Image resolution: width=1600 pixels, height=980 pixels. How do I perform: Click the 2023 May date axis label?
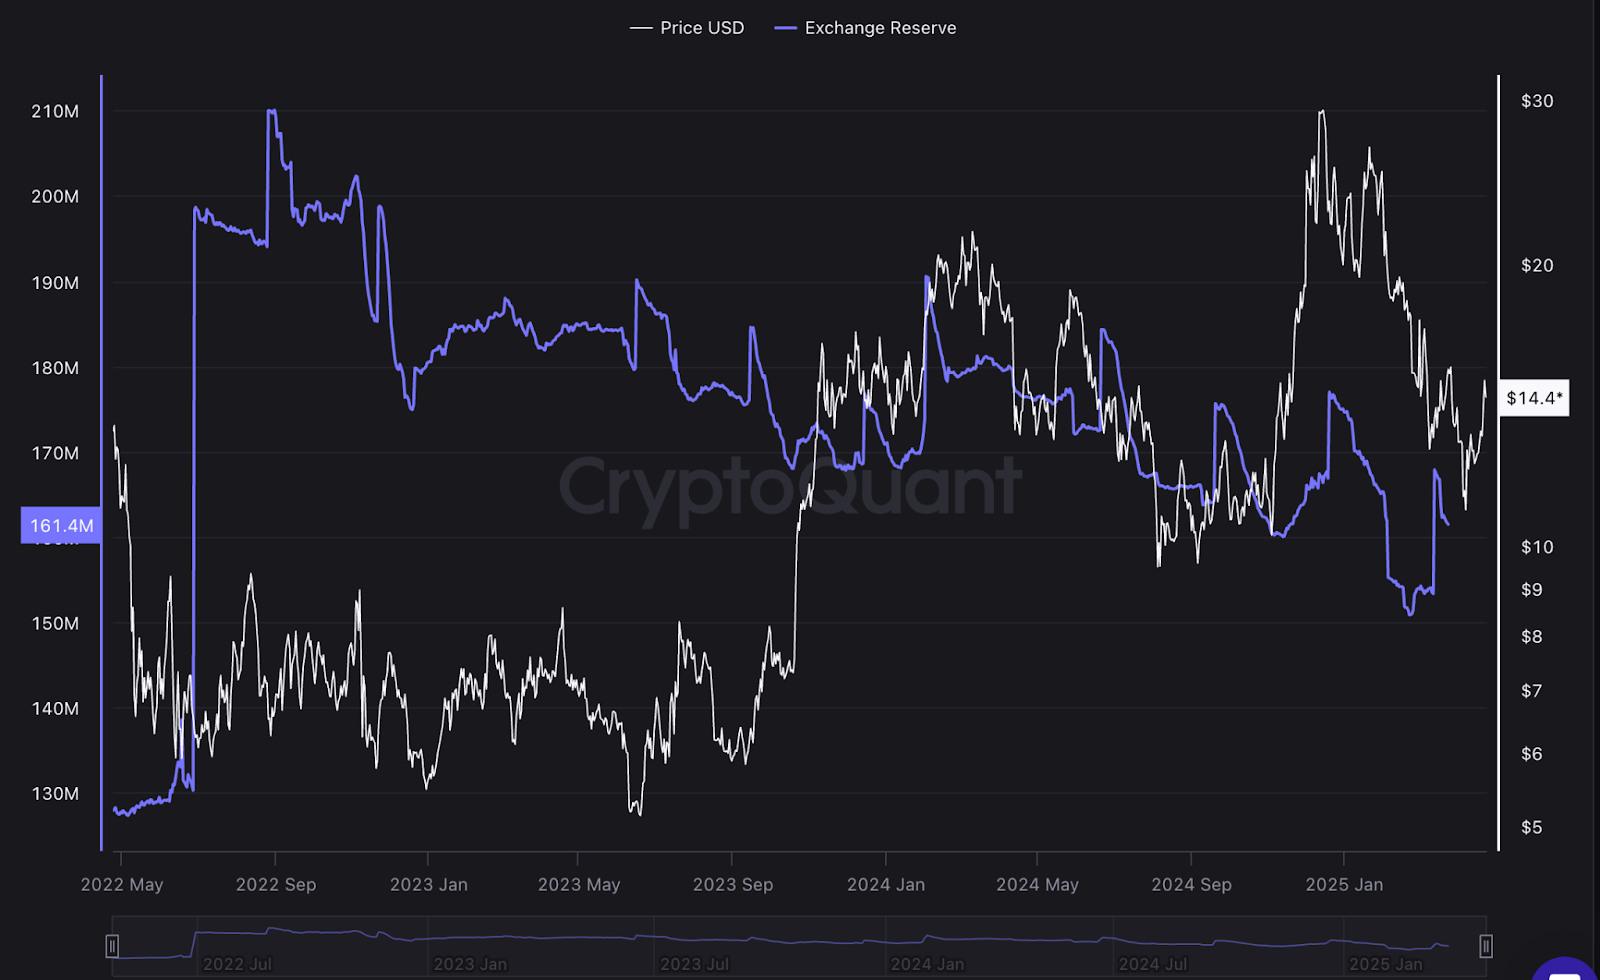579,885
